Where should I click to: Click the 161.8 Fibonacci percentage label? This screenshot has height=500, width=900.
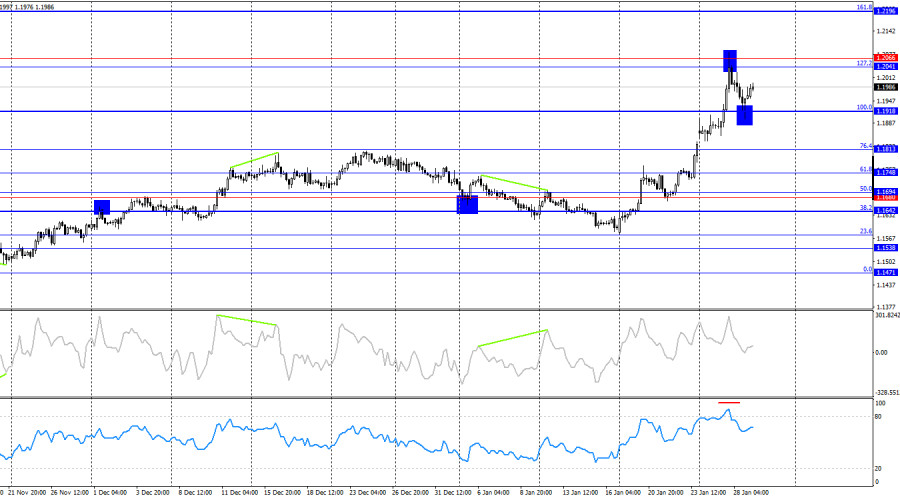tap(864, 7)
